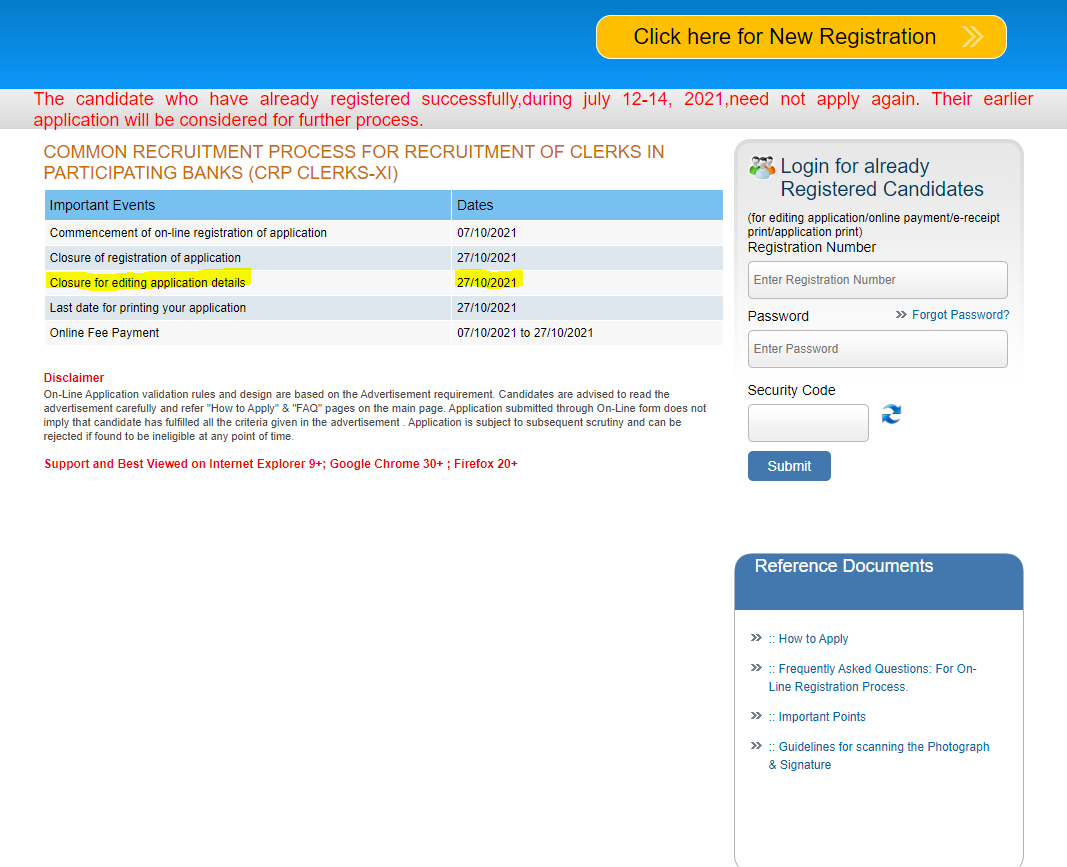1067x867 pixels.
Task: Click the chevron icon before Forgot Password
Action: (x=901, y=314)
